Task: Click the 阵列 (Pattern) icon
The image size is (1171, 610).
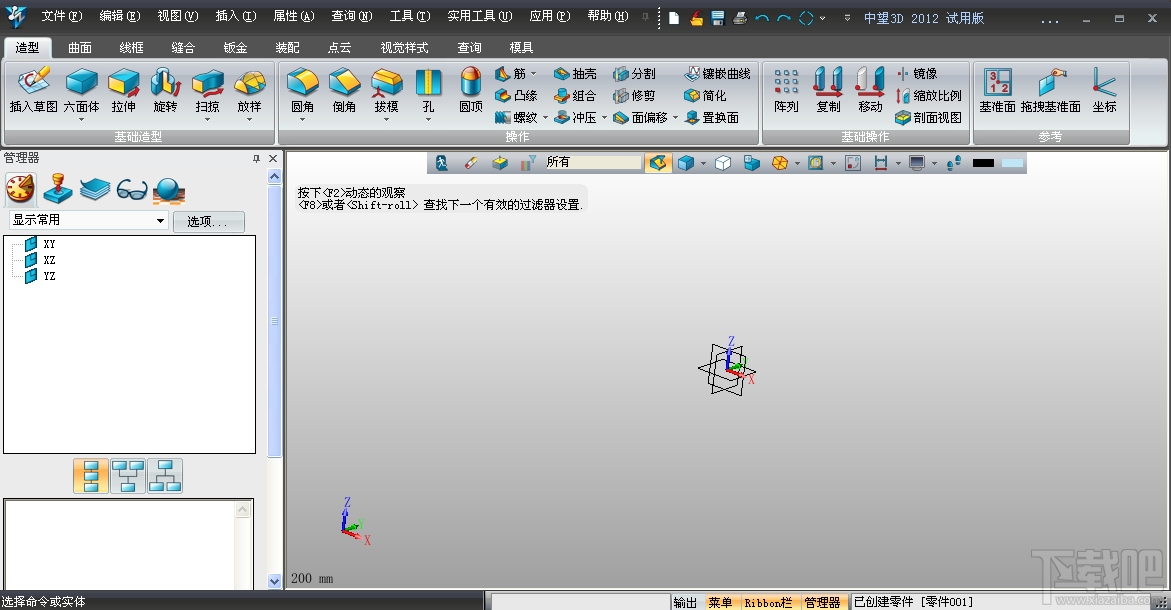Action: (786, 82)
